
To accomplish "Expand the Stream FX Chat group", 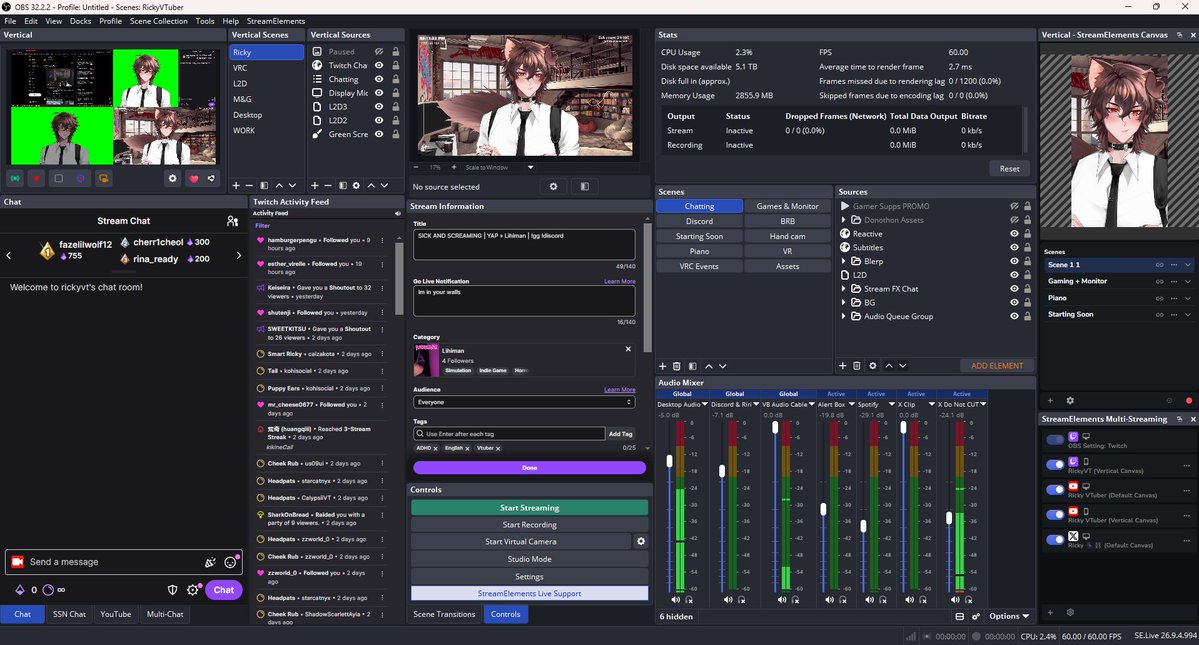I will [844, 289].
